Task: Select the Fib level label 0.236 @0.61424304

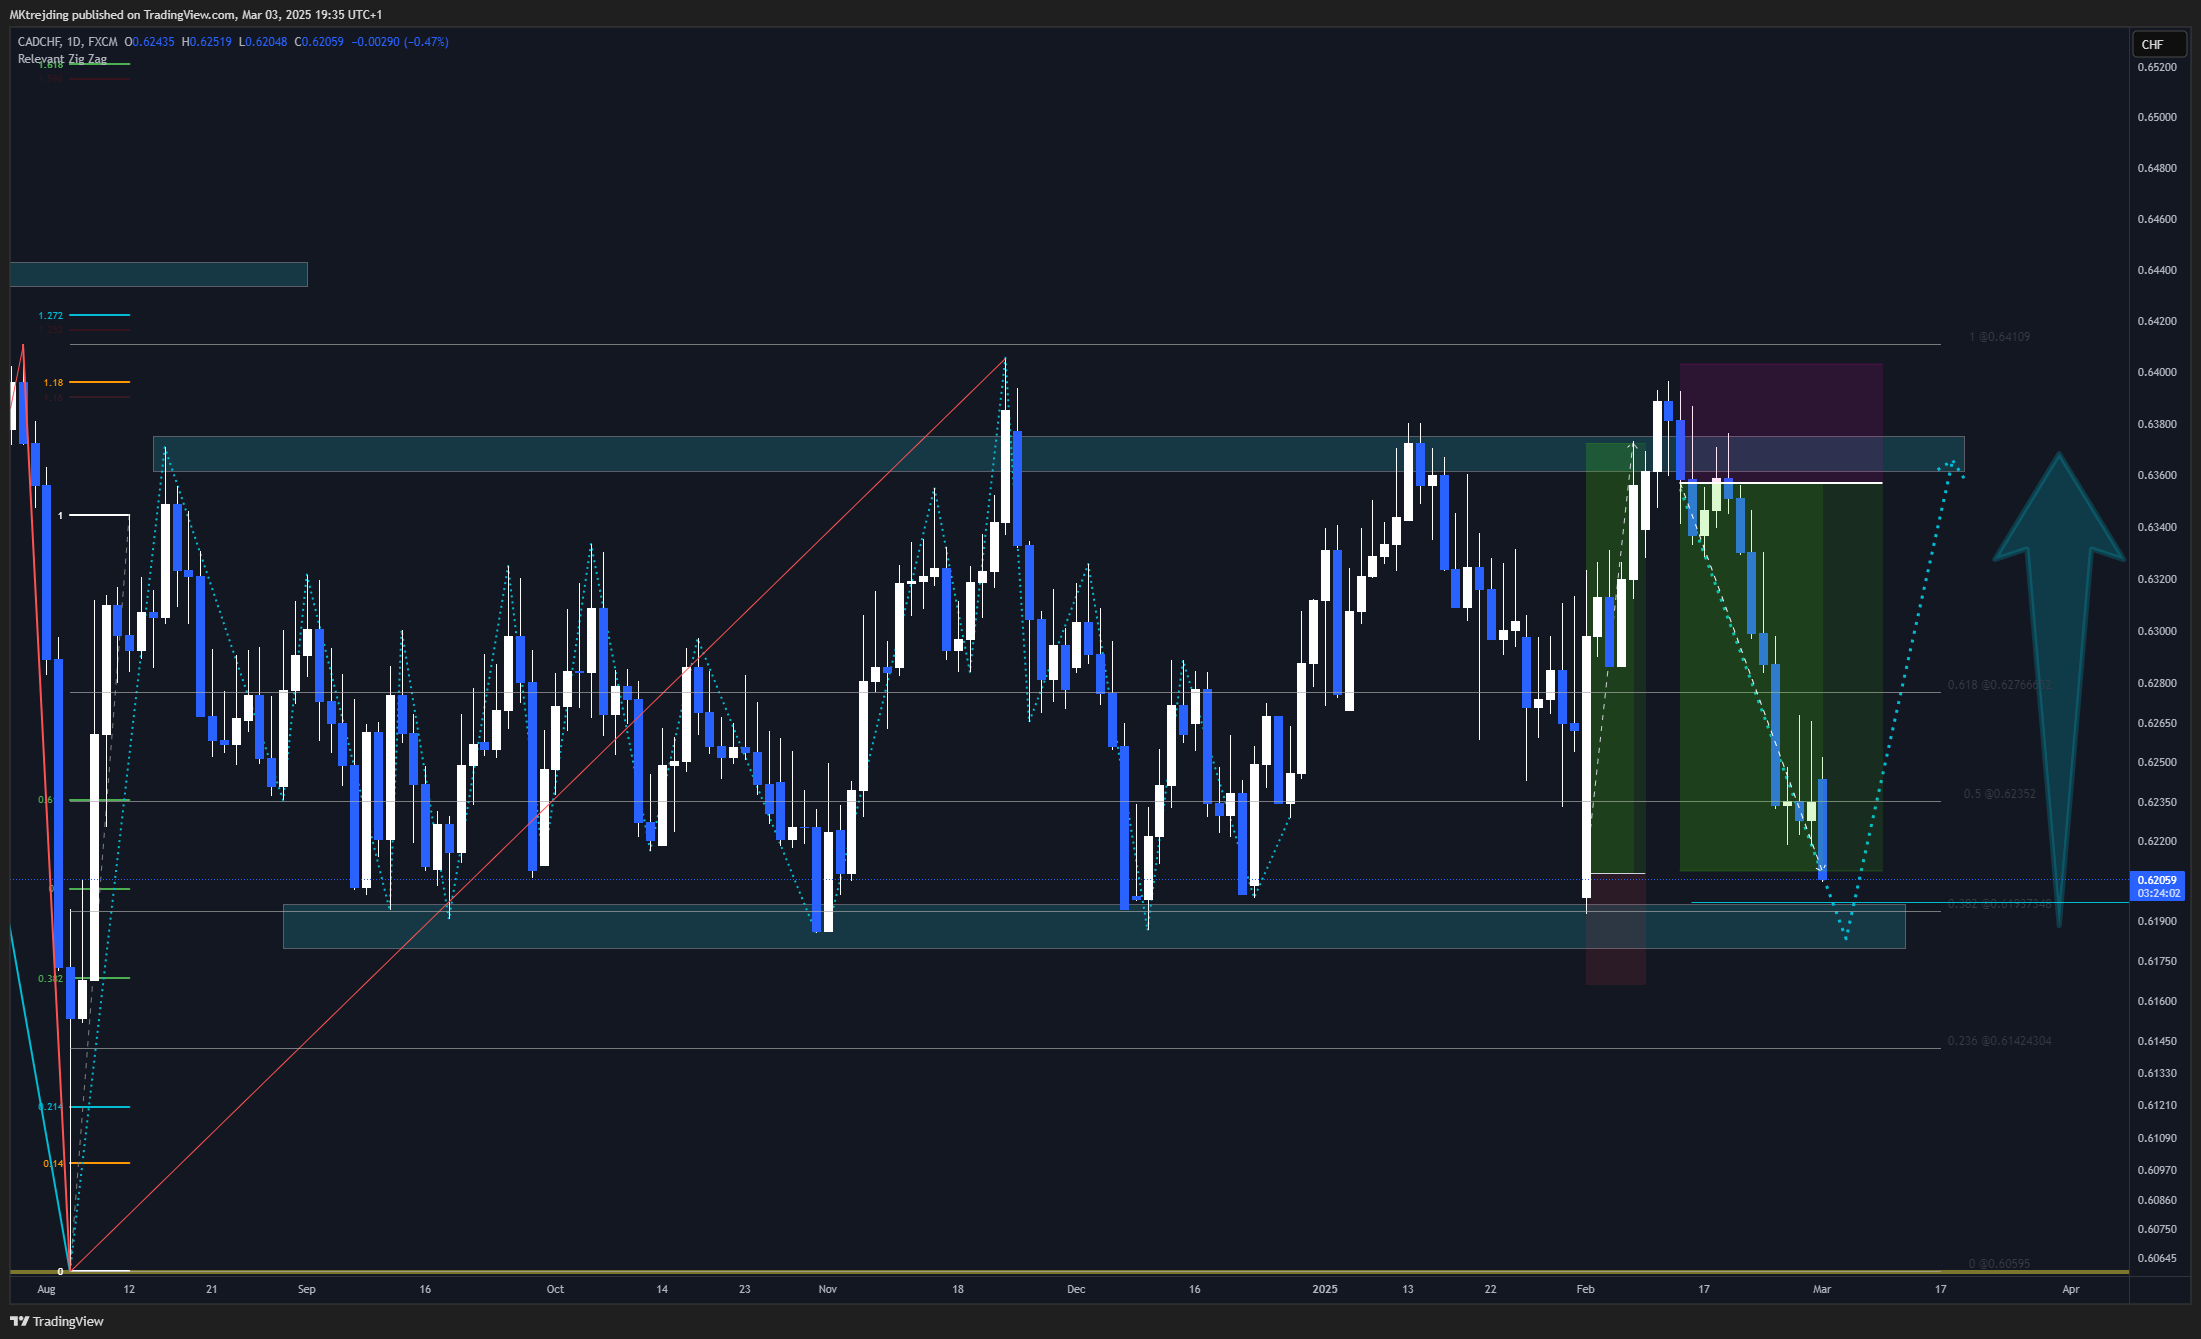Action: pyautogui.click(x=1999, y=1041)
